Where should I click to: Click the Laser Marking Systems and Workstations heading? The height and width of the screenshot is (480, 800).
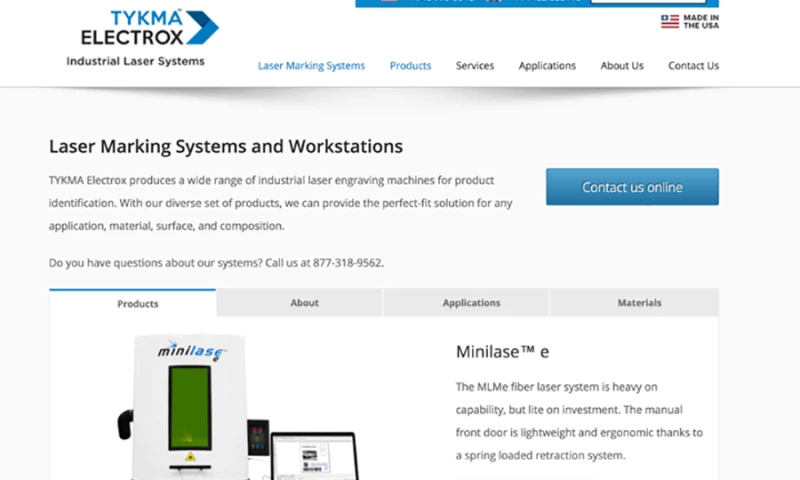pyautogui.click(x=226, y=146)
